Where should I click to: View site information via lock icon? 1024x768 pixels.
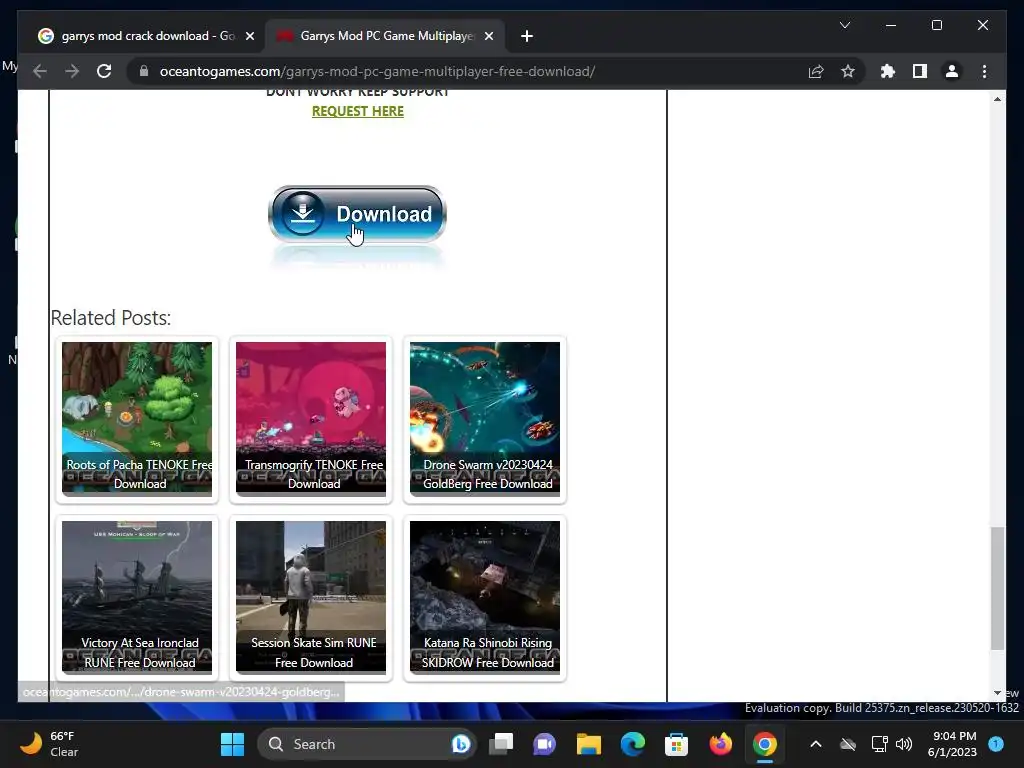click(144, 71)
